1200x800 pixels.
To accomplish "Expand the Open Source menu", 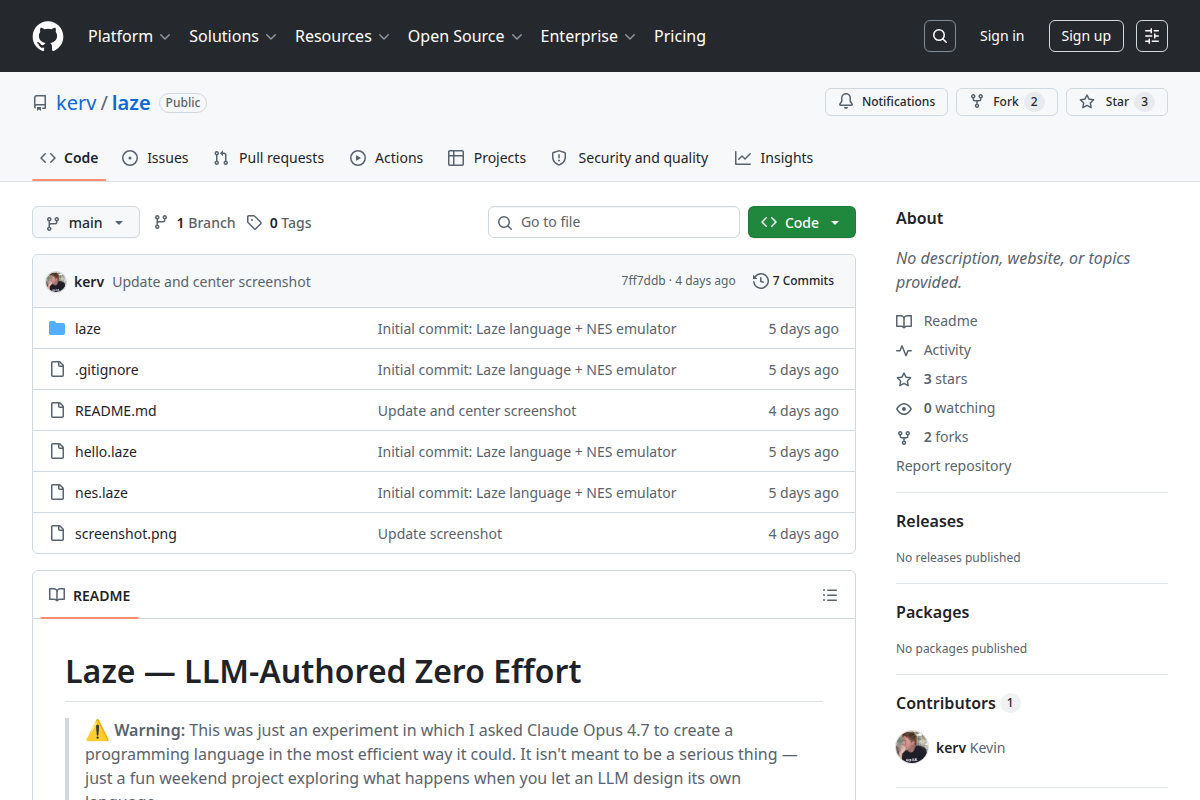I will click(x=465, y=36).
